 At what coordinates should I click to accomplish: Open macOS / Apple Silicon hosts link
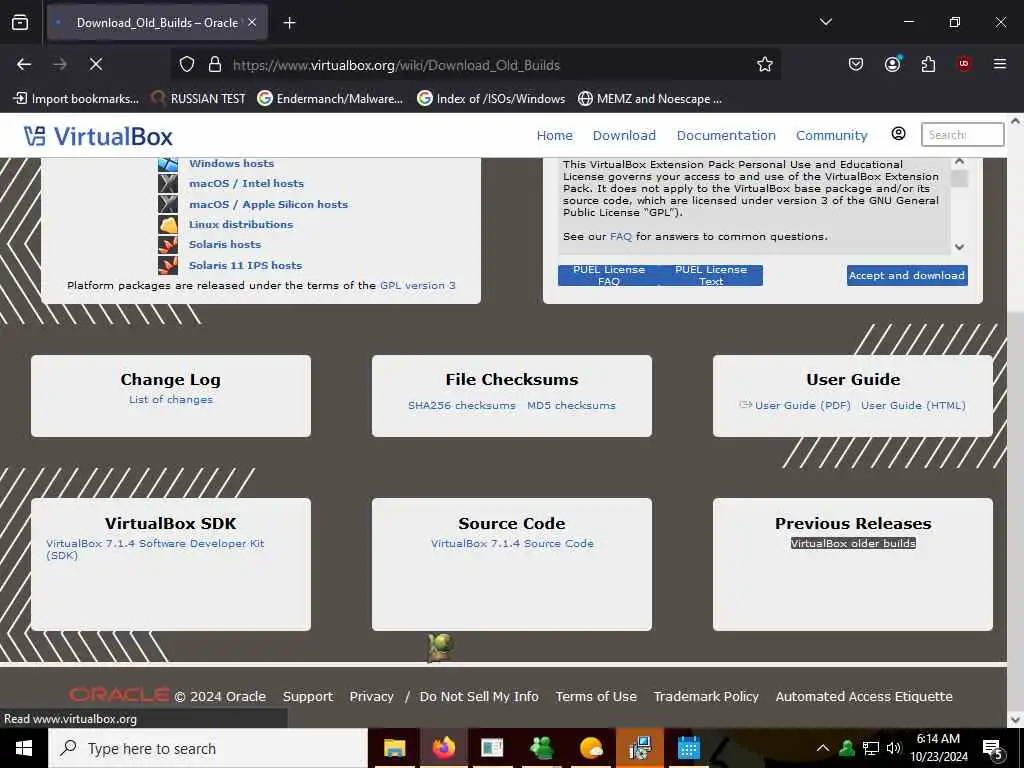pyautogui.click(x=268, y=204)
